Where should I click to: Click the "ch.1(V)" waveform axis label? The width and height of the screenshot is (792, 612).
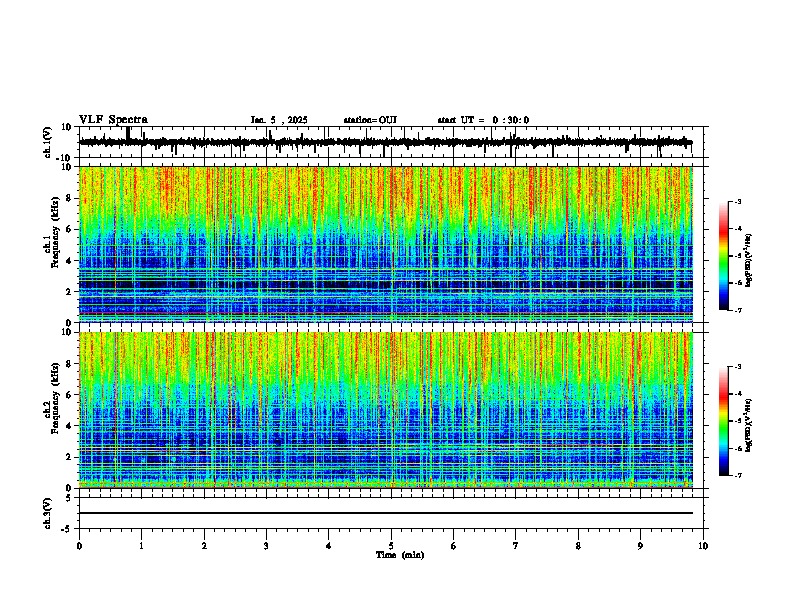(x=48, y=142)
